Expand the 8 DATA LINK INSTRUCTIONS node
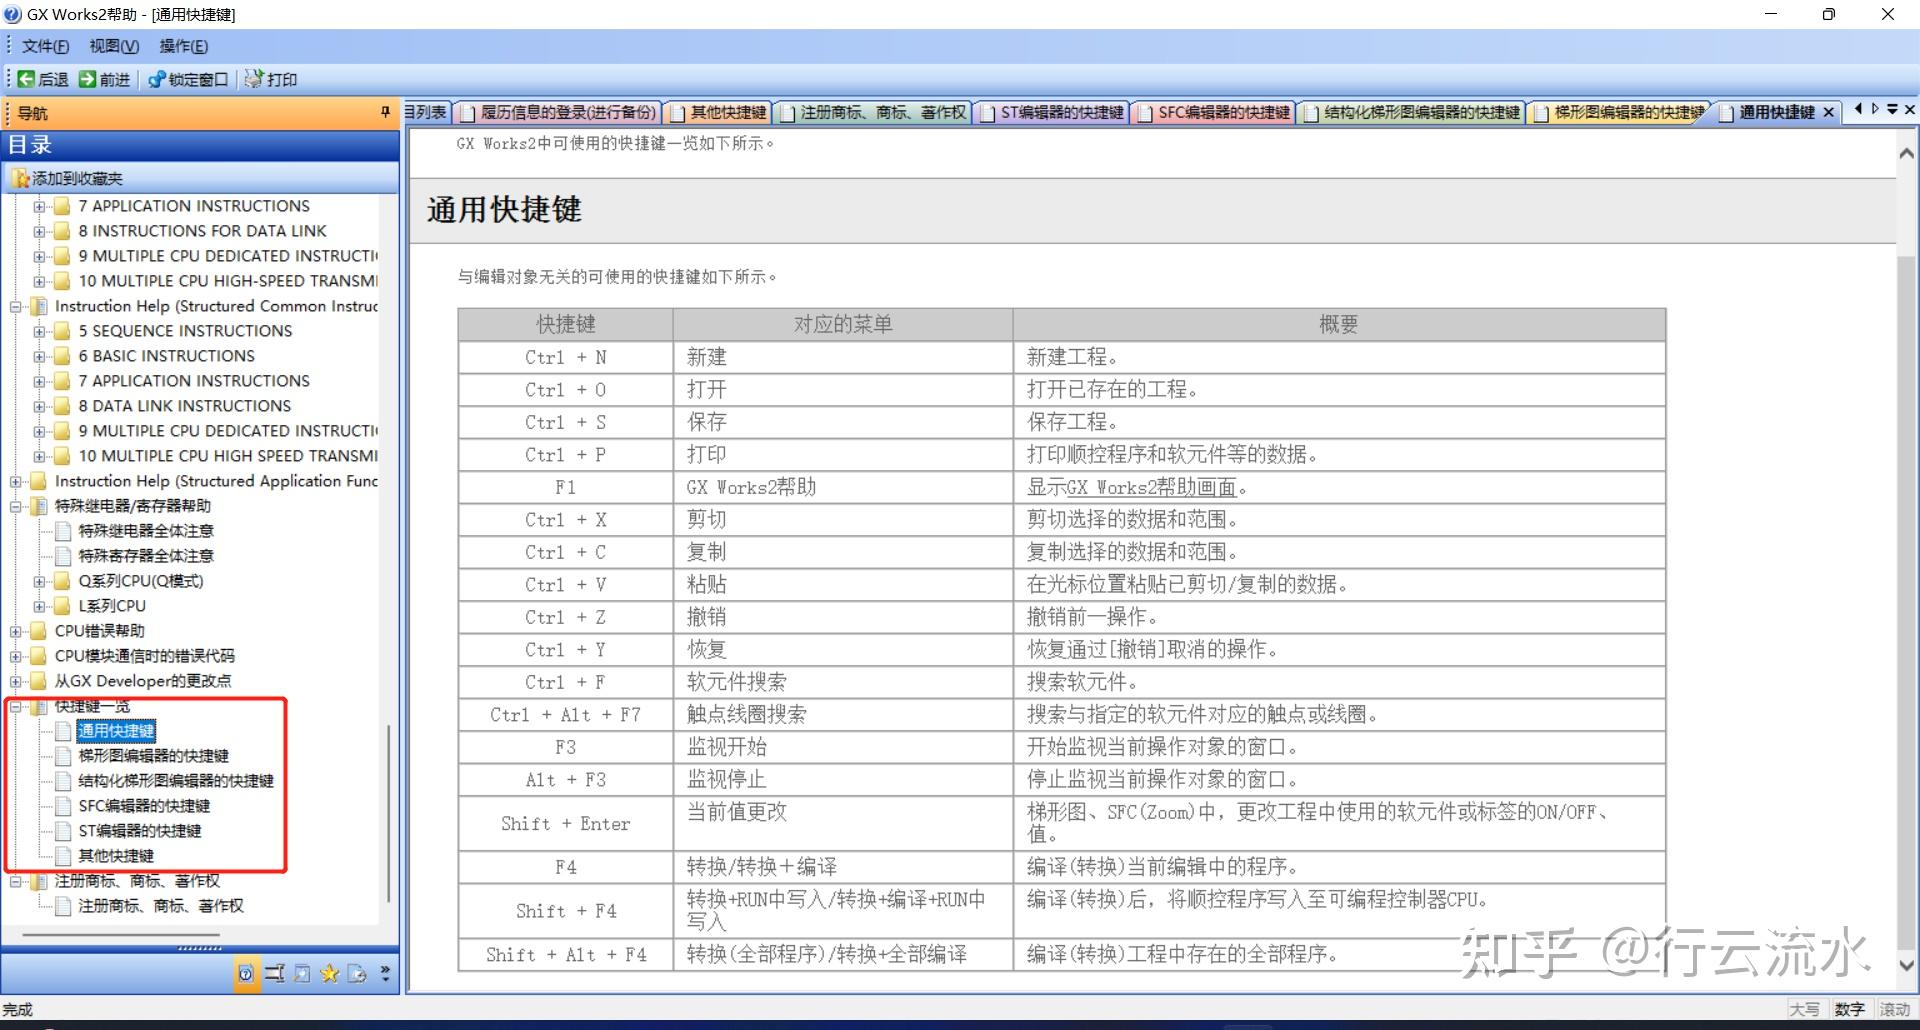The width and height of the screenshot is (1920, 1030). click(x=38, y=406)
